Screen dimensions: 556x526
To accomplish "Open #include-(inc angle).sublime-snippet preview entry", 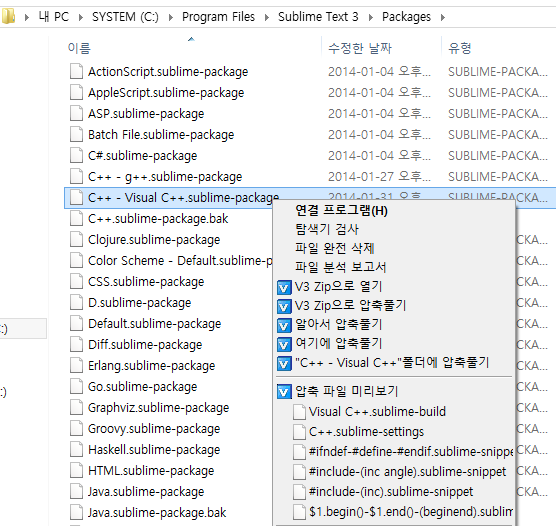I will (x=407, y=471).
